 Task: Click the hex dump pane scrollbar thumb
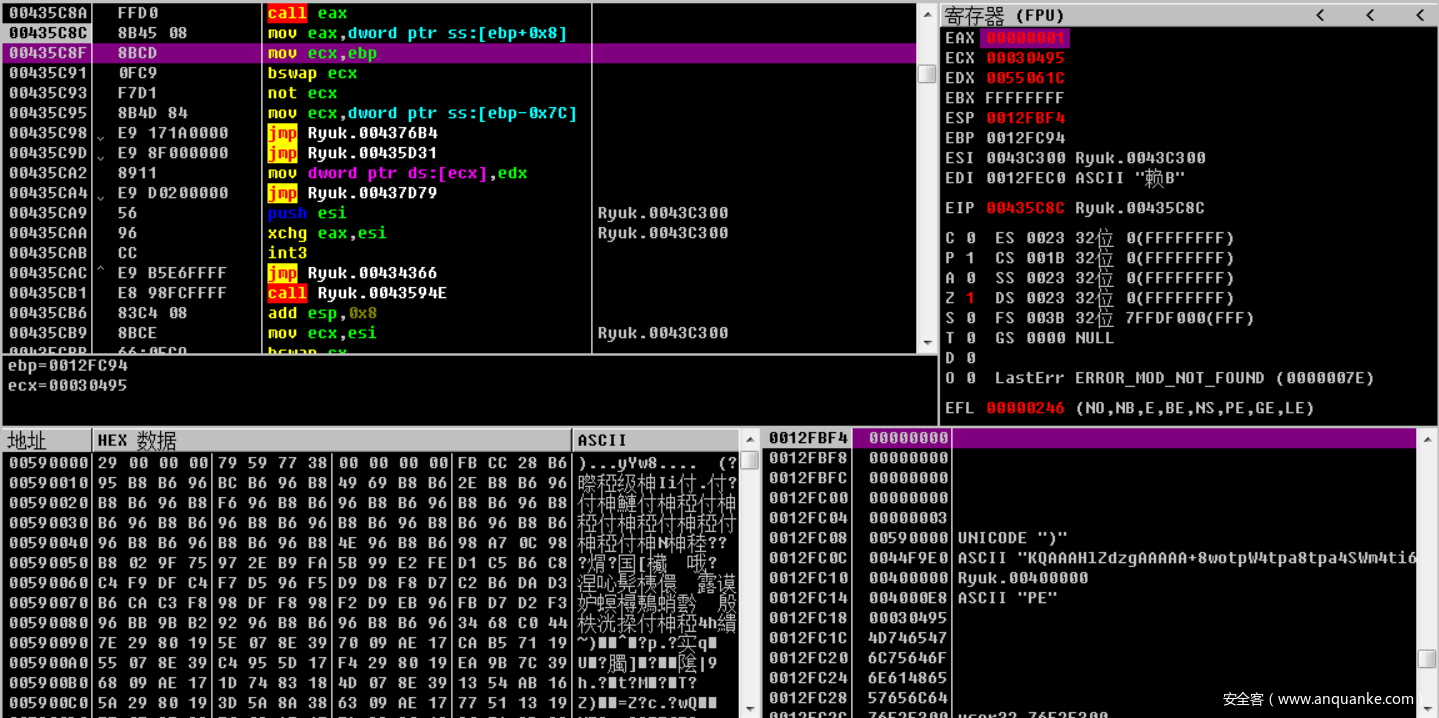click(749, 460)
